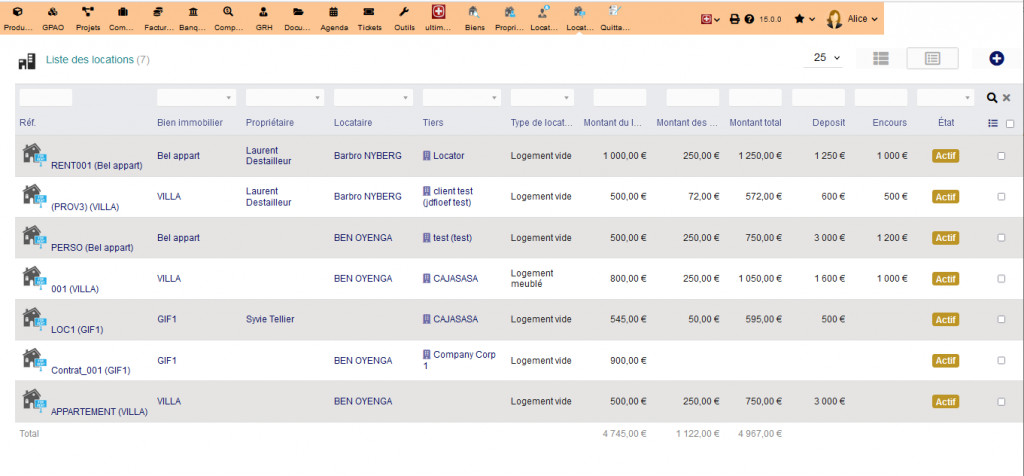Image resolution: width=1024 pixels, height=476 pixels.
Task: Open Laurent Destailleur owner link in first row
Action: [x=268, y=156]
